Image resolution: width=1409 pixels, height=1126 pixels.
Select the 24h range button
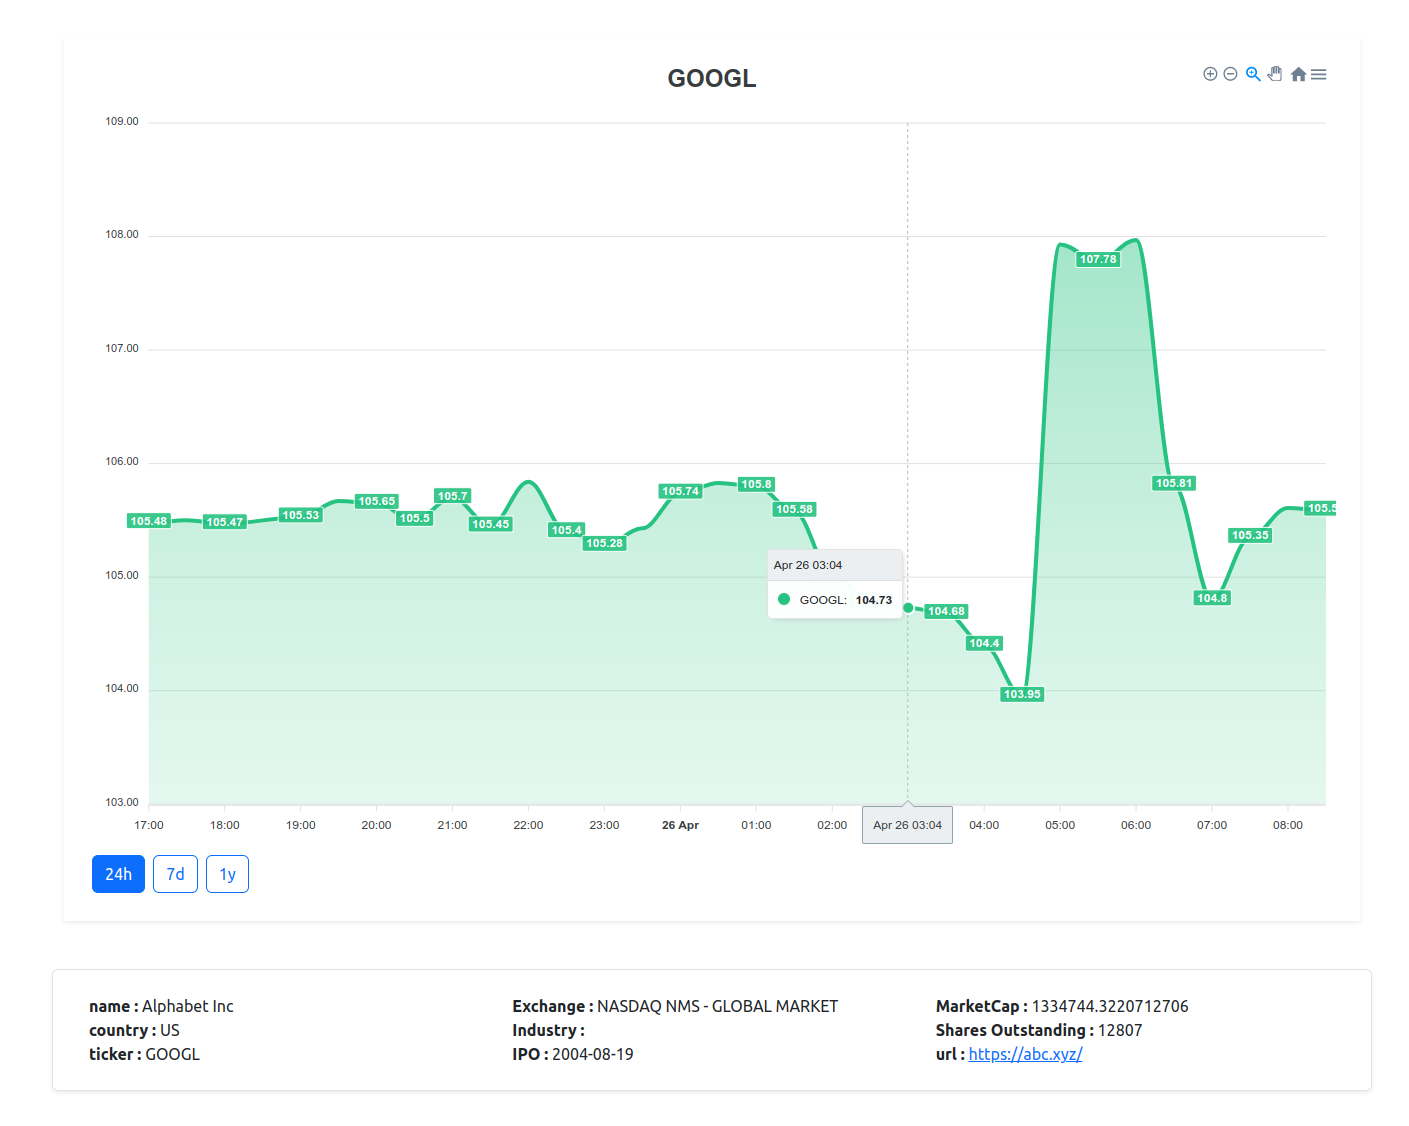tap(118, 874)
